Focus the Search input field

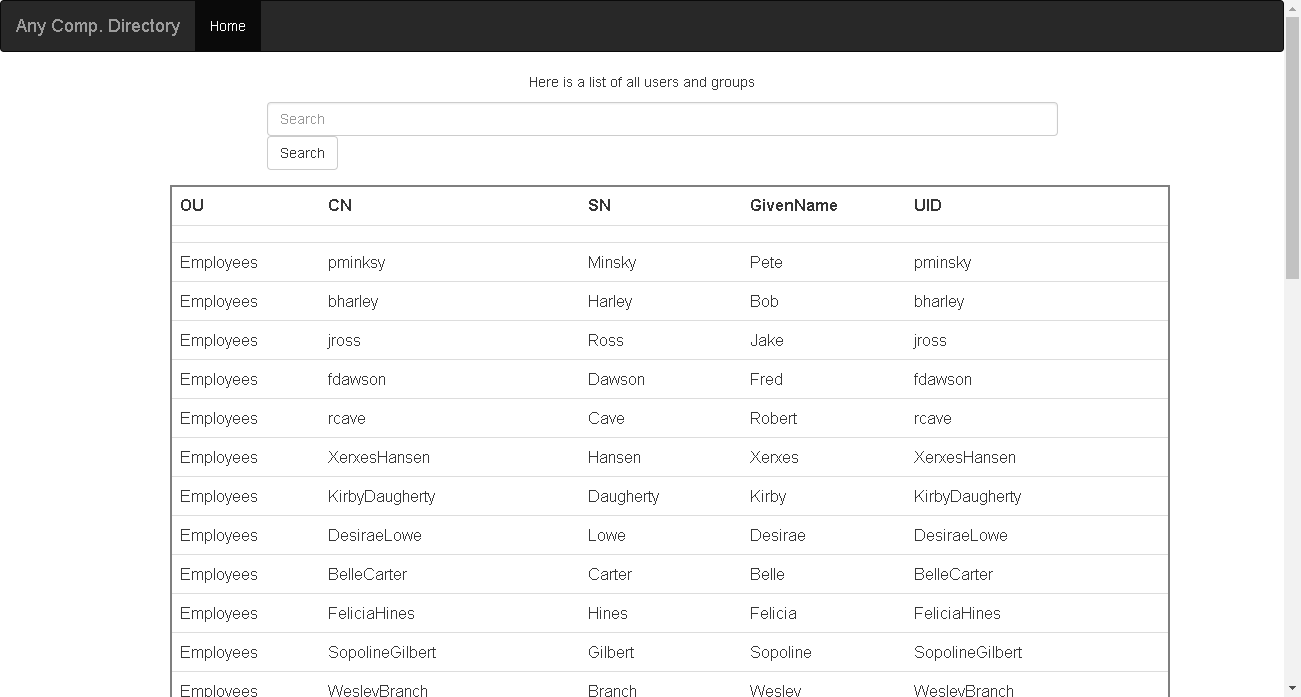[x=662, y=119]
